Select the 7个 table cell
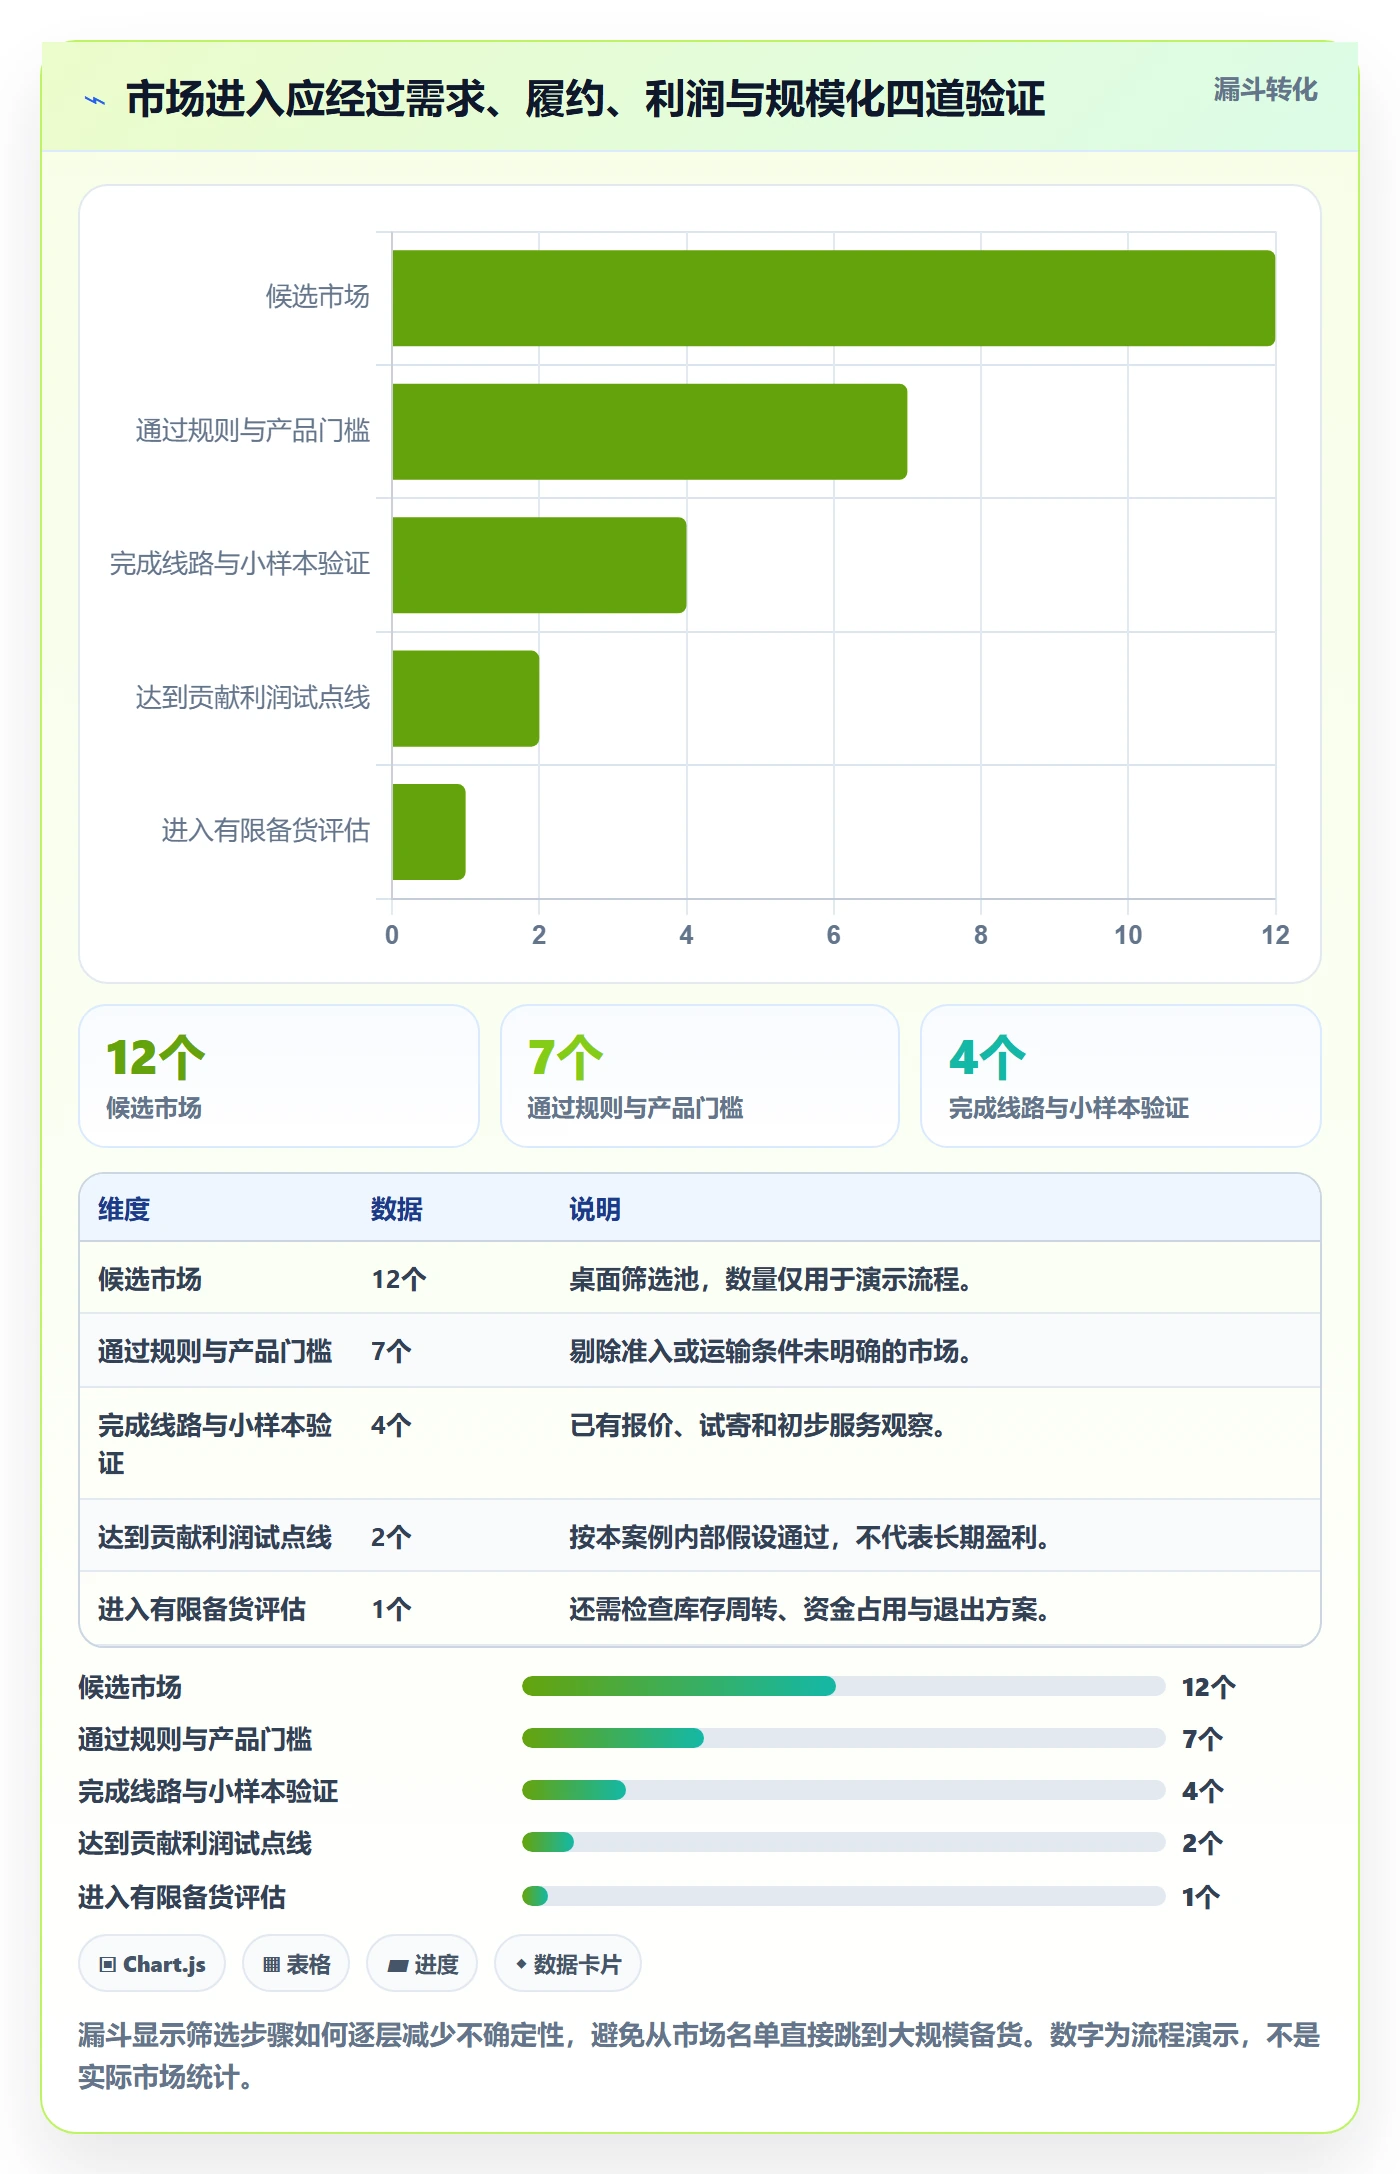Viewport: 1400px width, 2174px height. (x=391, y=1351)
